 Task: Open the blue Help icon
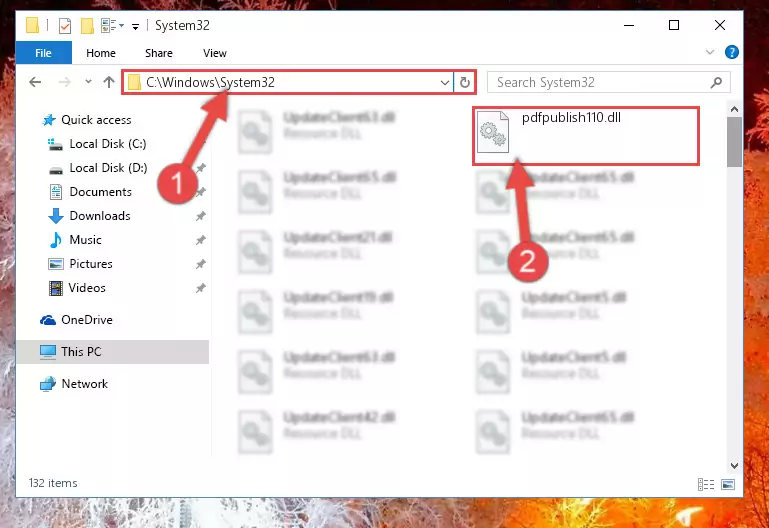731,52
